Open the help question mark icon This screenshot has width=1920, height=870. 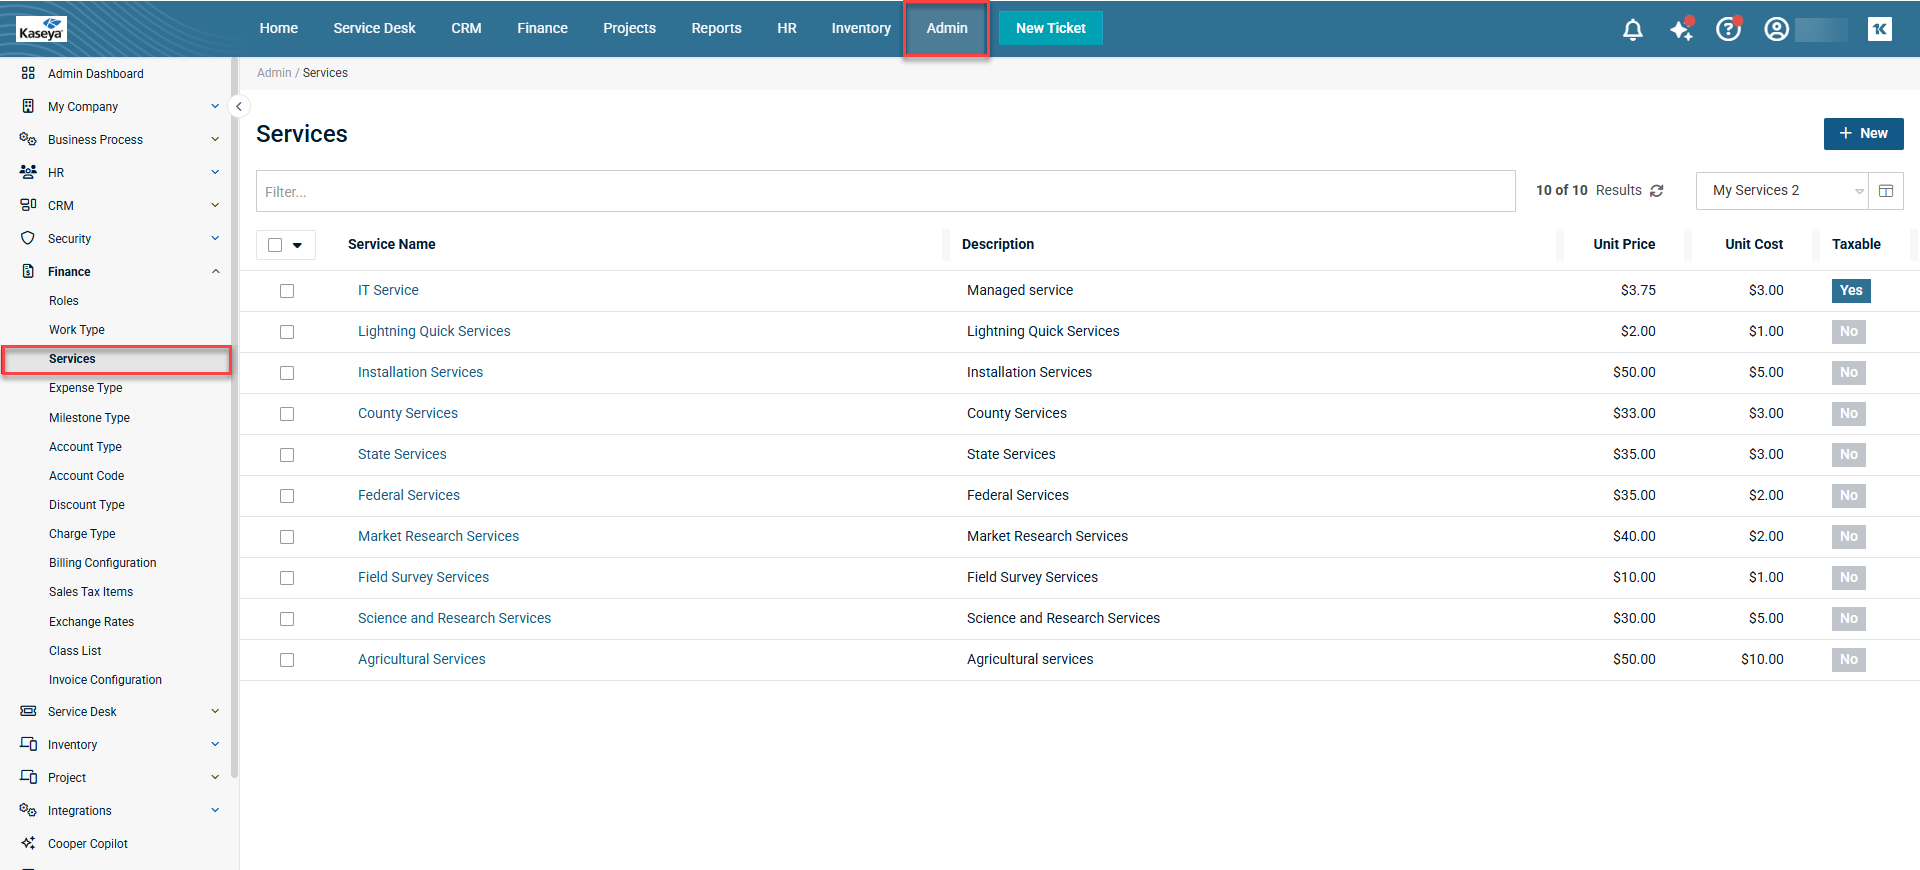coord(1728,30)
